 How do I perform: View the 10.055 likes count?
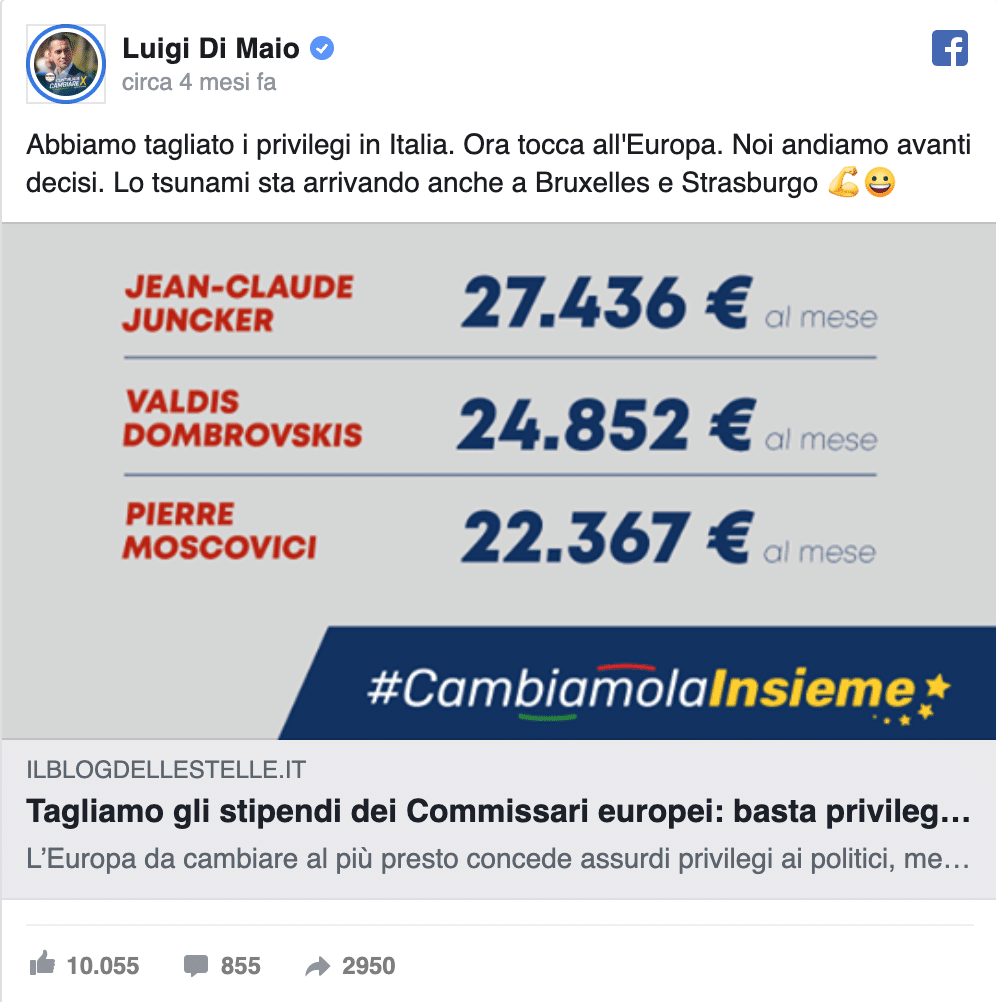pos(103,966)
